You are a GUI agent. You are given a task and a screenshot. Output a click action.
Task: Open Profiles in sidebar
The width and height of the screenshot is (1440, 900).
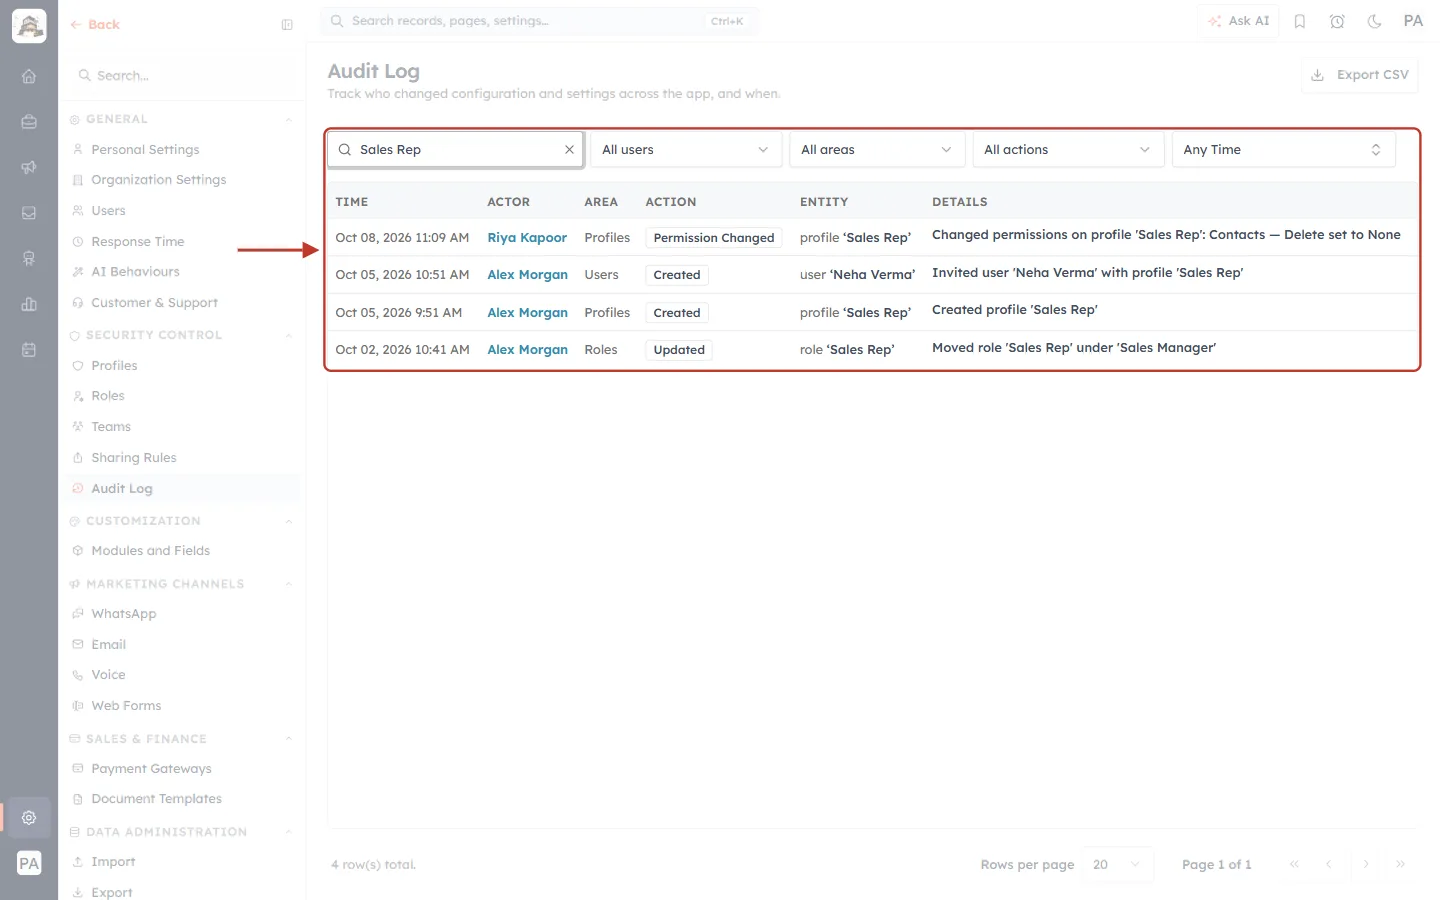coord(114,366)
